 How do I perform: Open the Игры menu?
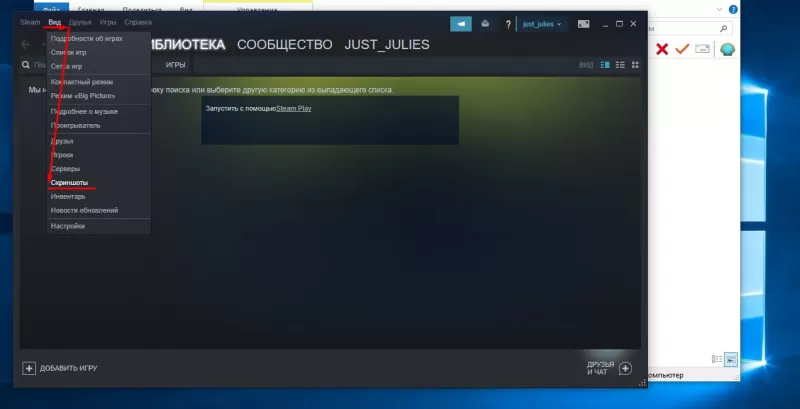[108, 22]
